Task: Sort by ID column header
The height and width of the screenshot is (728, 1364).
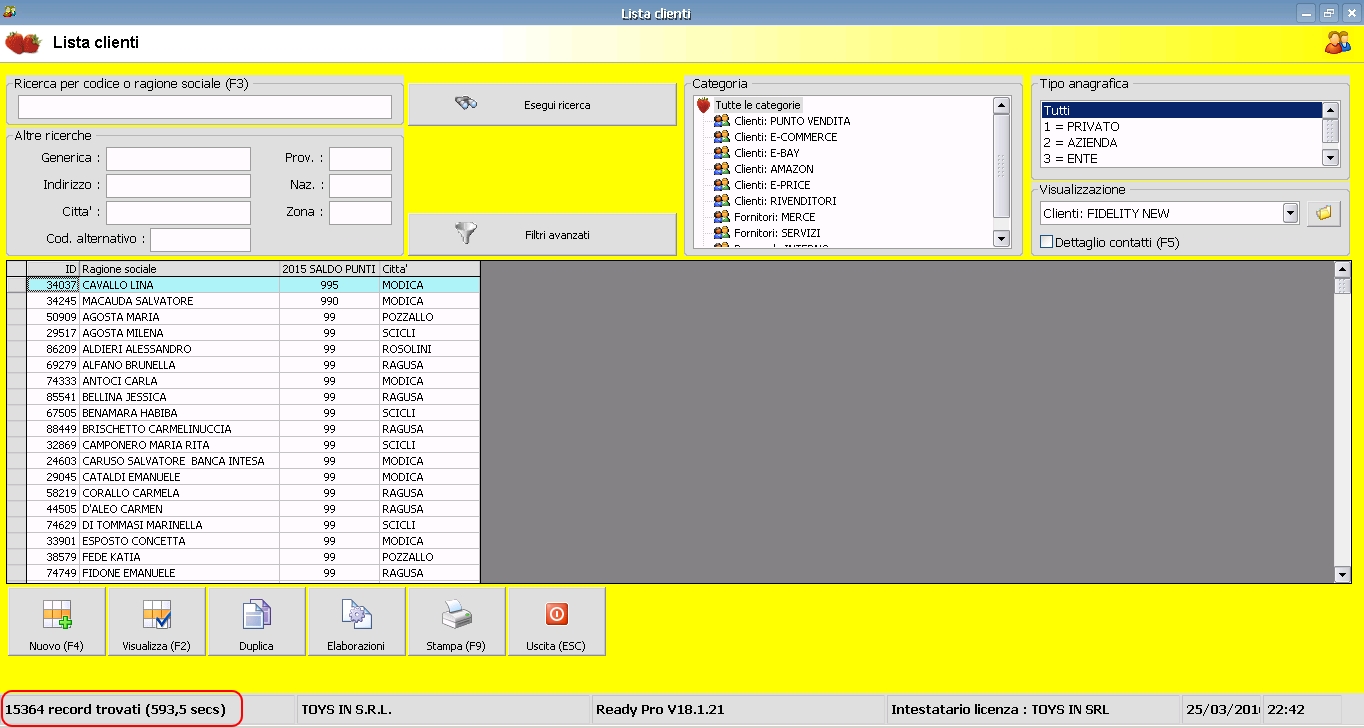Action: (53, 269)
